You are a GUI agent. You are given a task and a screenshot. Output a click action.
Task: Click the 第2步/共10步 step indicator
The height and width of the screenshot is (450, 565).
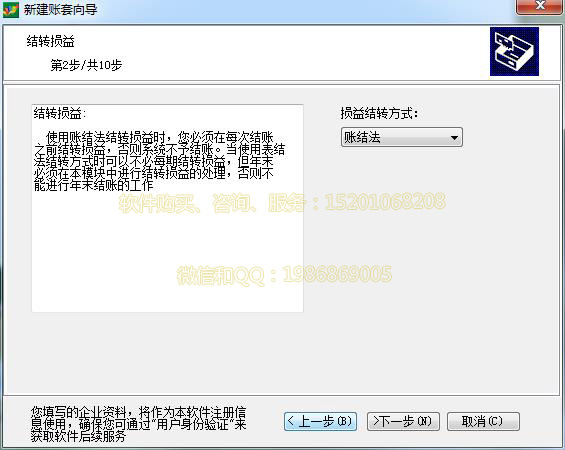(x=86, y=65)
